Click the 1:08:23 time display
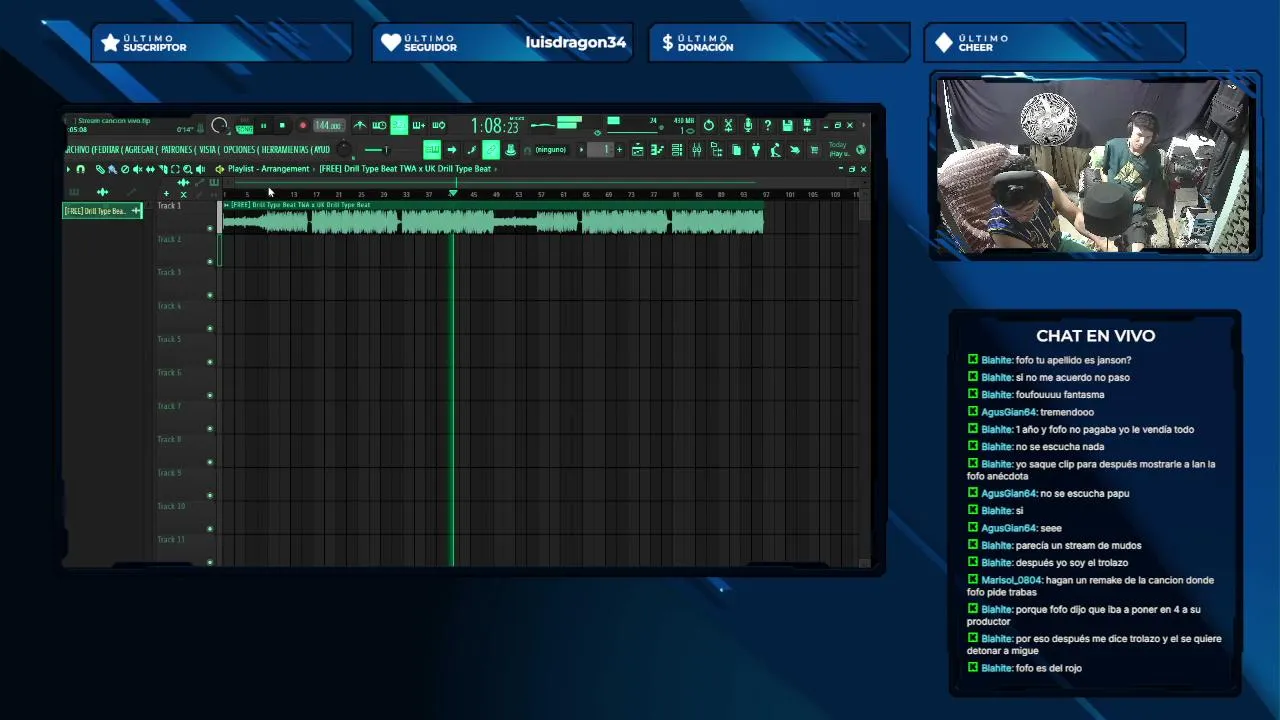Image resolution: width=1280 pixels, height=720 pixels. coord(495,126)
